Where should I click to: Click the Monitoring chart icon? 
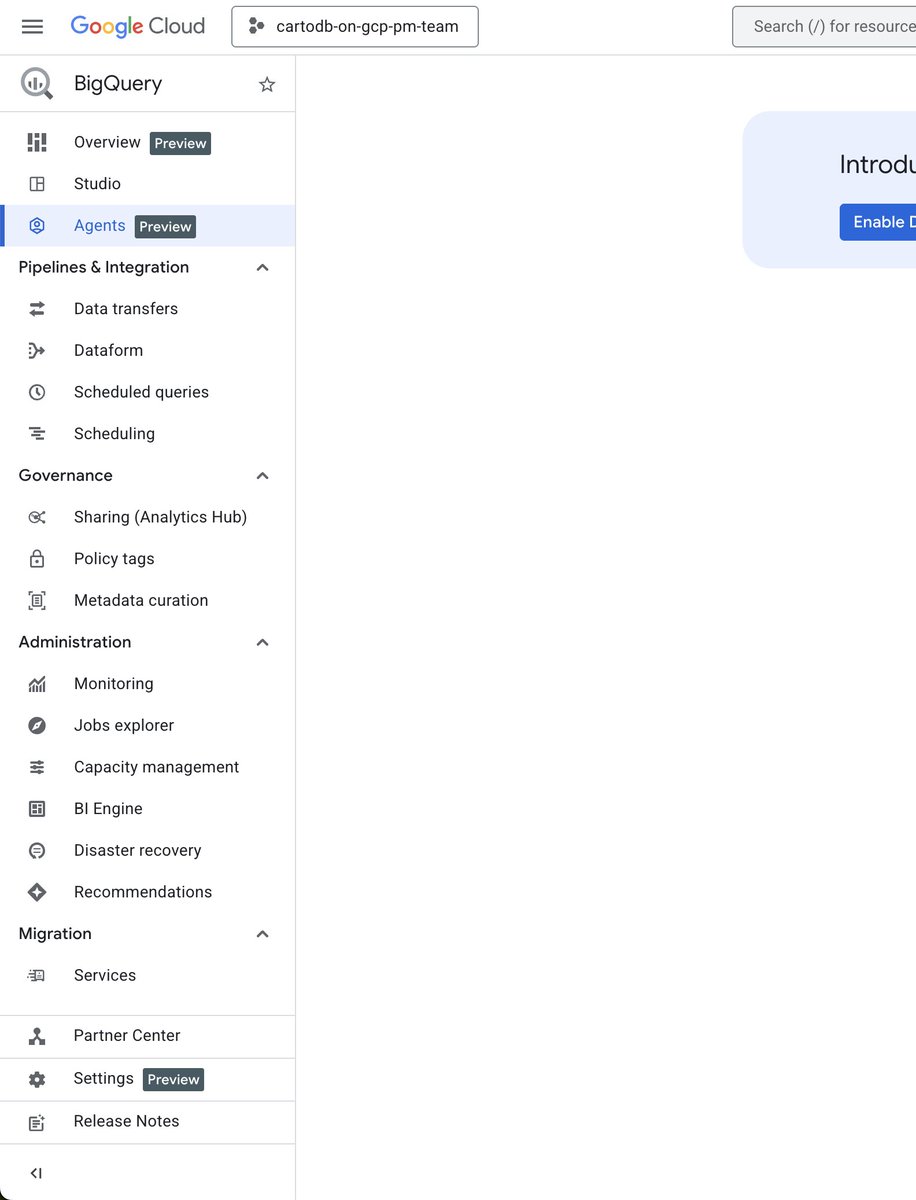[x=37, y=684]
